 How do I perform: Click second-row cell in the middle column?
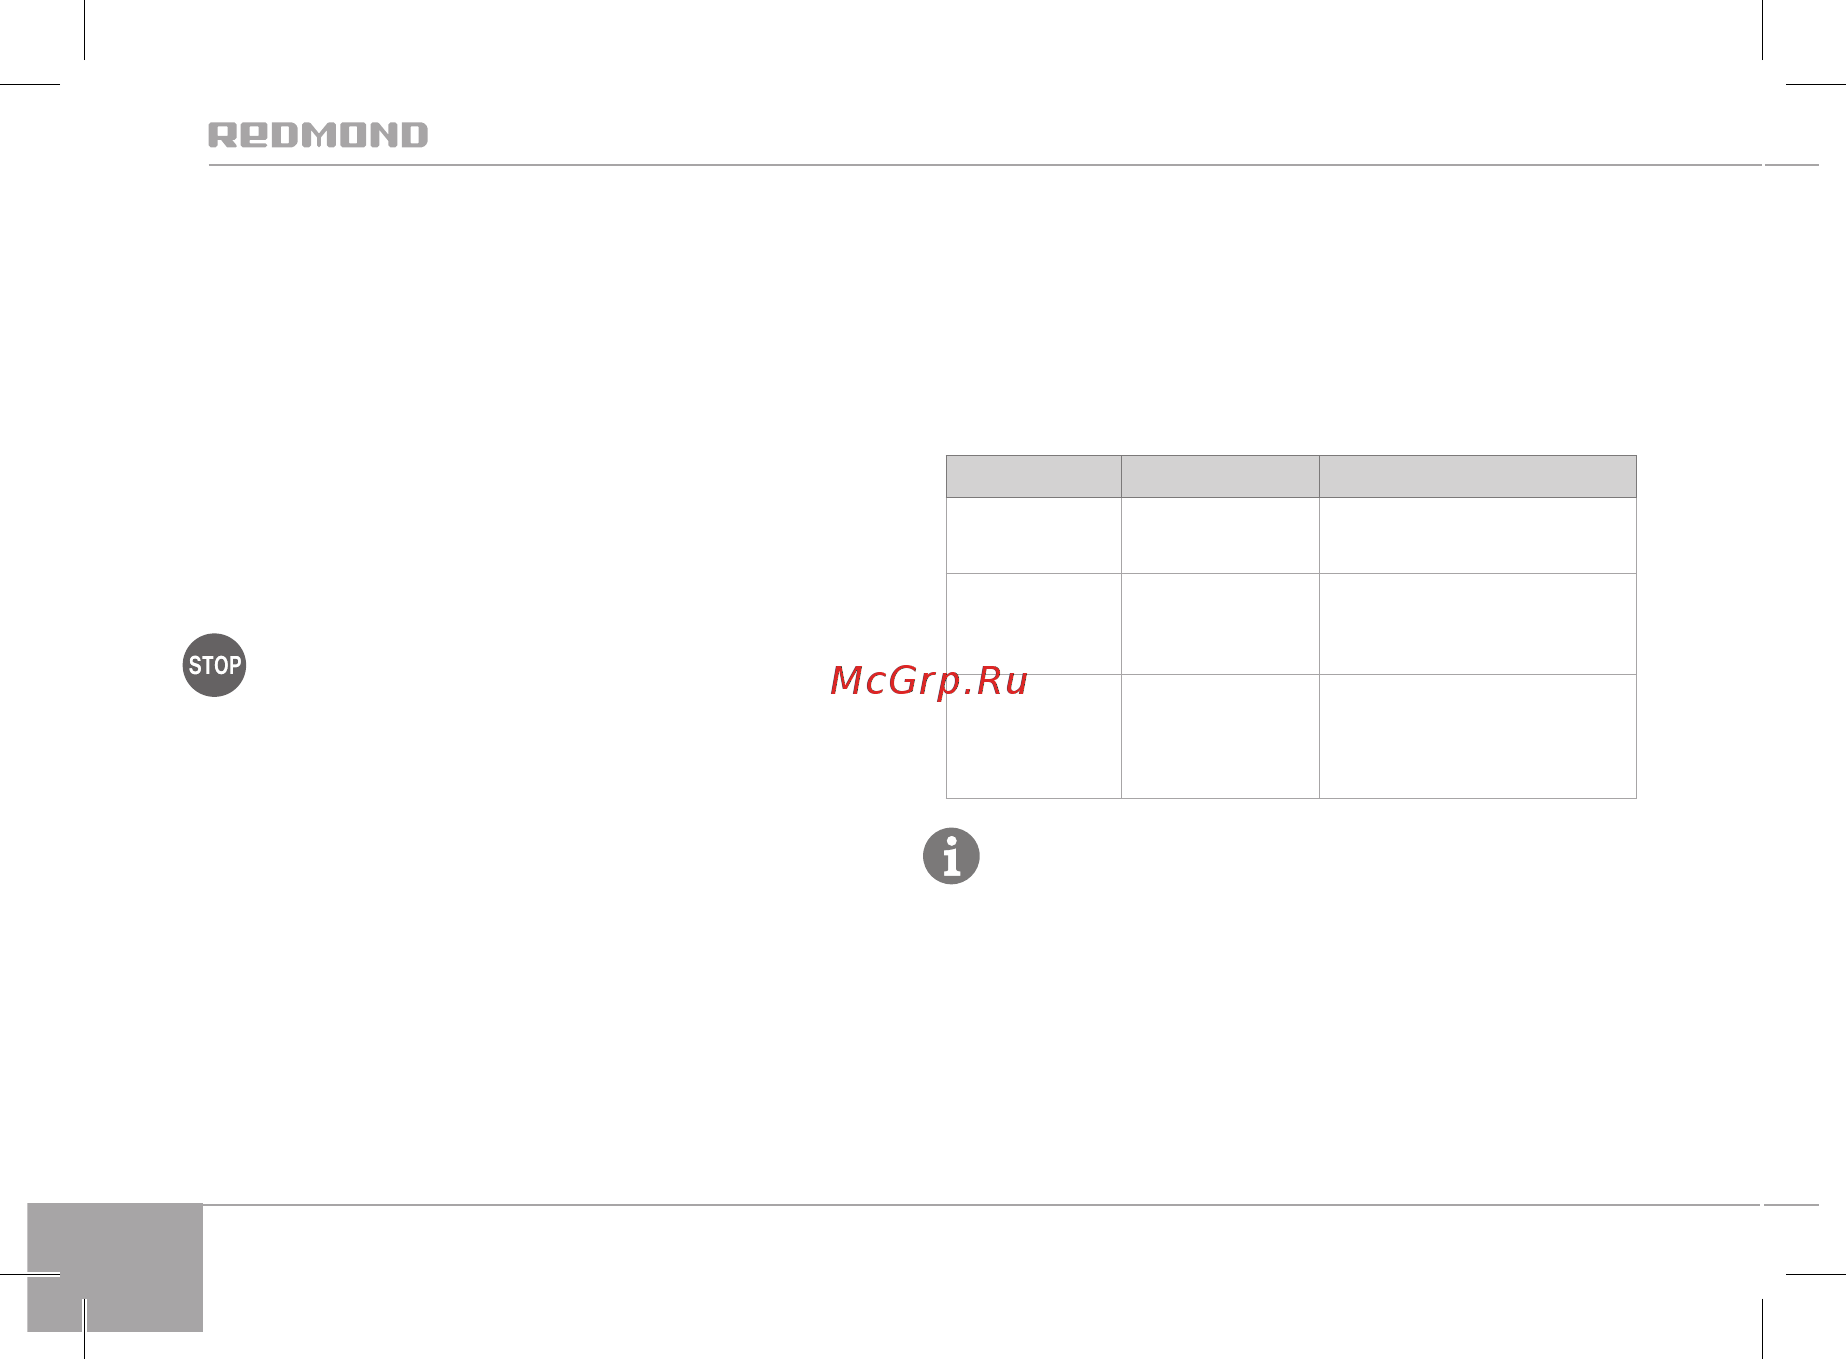[x=1220, y=624]
